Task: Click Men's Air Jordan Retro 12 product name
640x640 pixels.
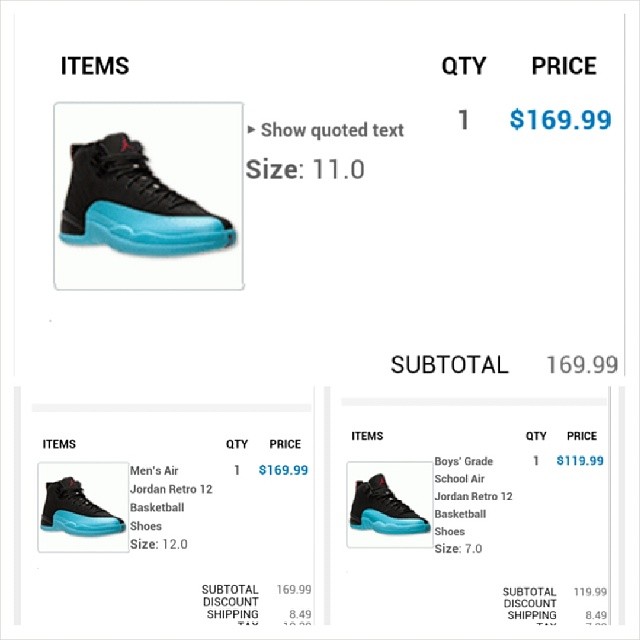Action: pos(171,498)
